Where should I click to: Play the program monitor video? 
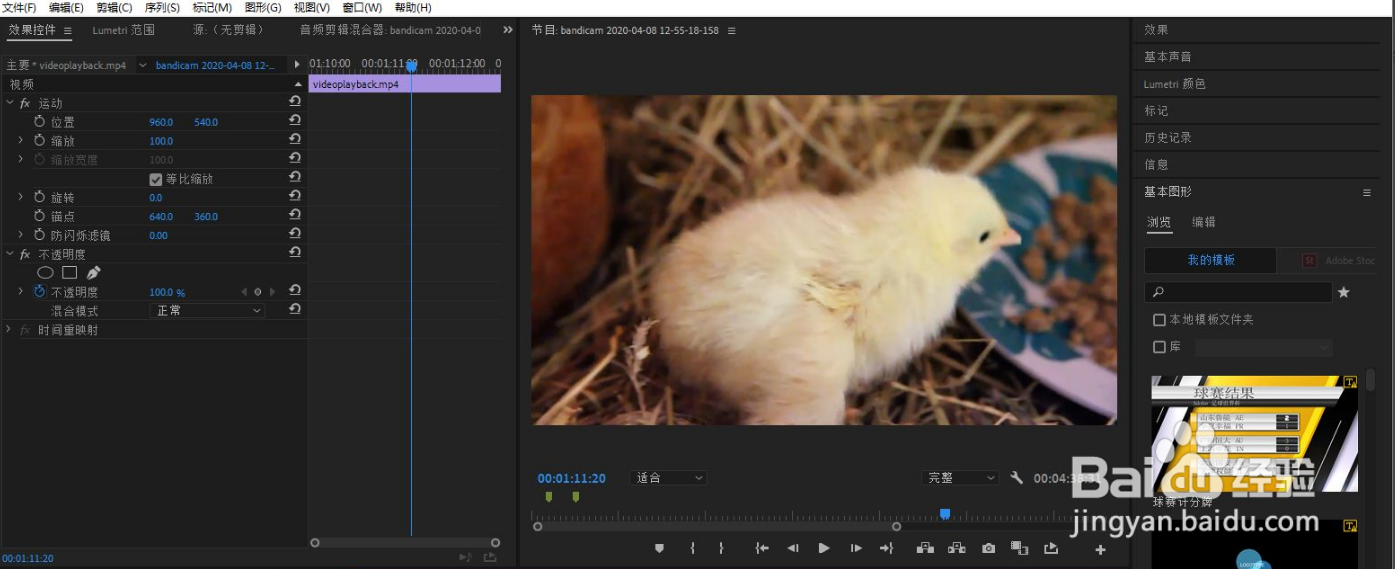pyautogui.click(x=824, y=548)
